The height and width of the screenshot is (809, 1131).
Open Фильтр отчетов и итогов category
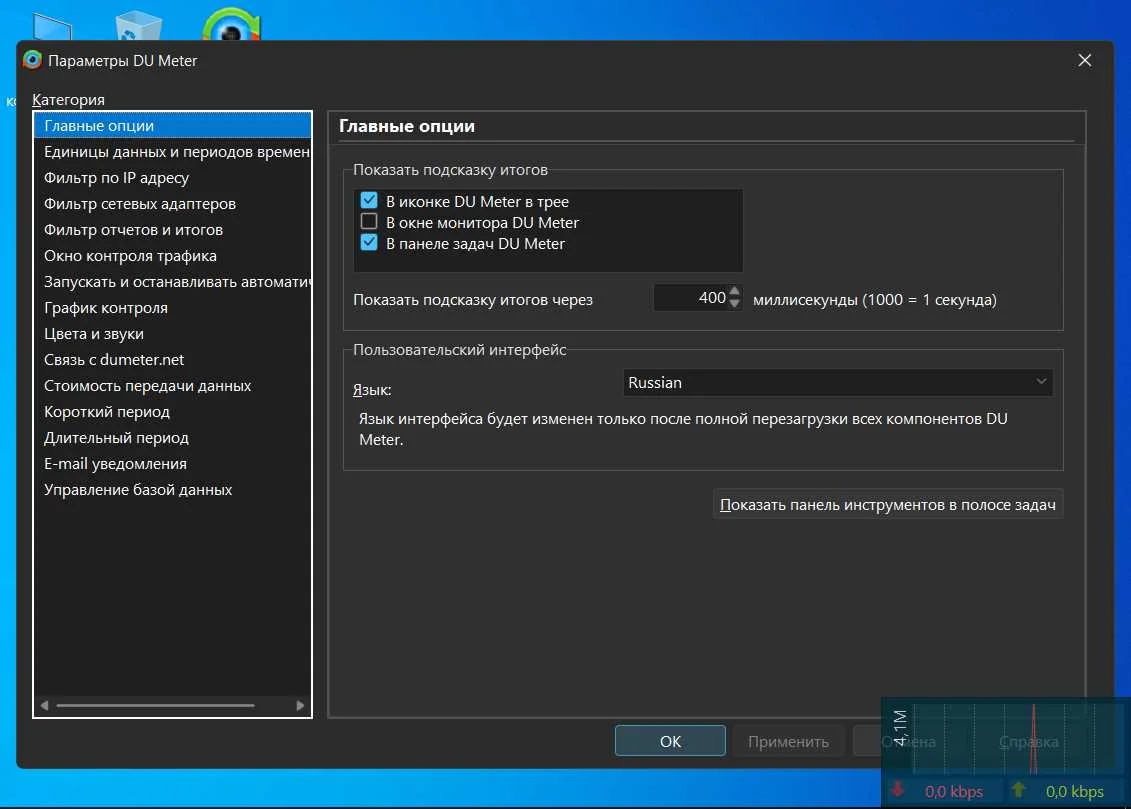click(172, 229)
